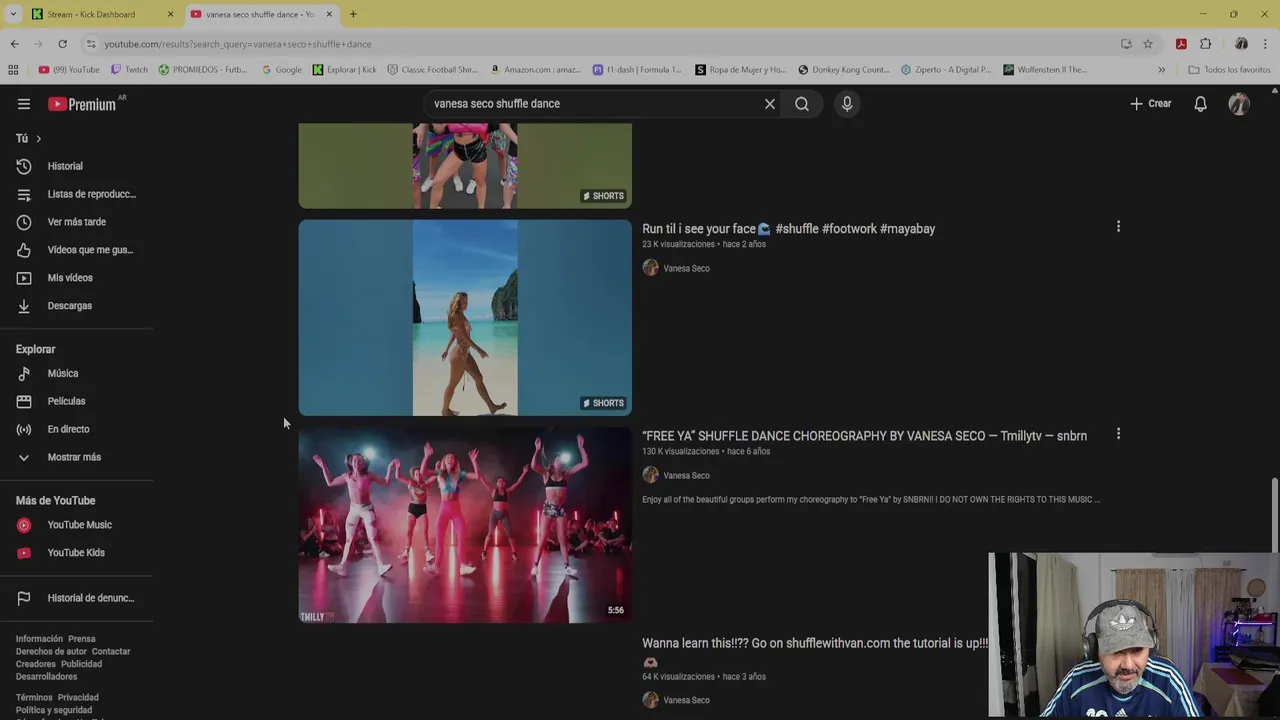The image size is (1280, 720).
Task: Open 'FREE YA' video options menu
Action: click(x=1118, y=434)
